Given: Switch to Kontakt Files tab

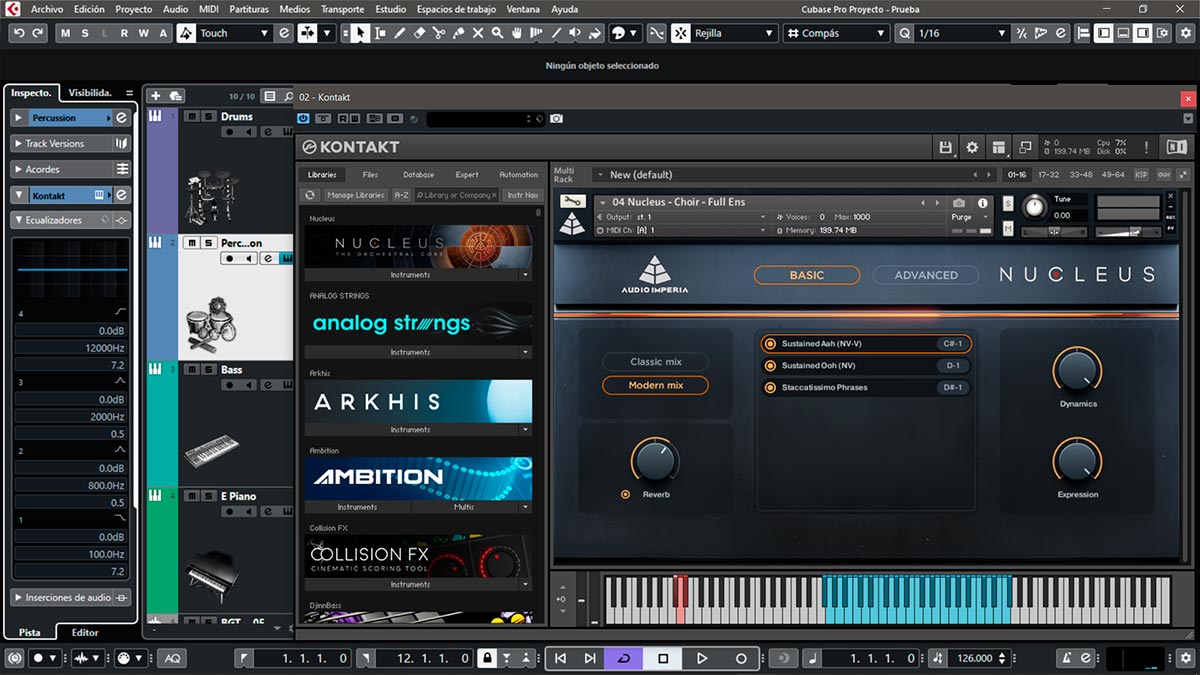Looking at the screenshot, I should pos(370,174).
